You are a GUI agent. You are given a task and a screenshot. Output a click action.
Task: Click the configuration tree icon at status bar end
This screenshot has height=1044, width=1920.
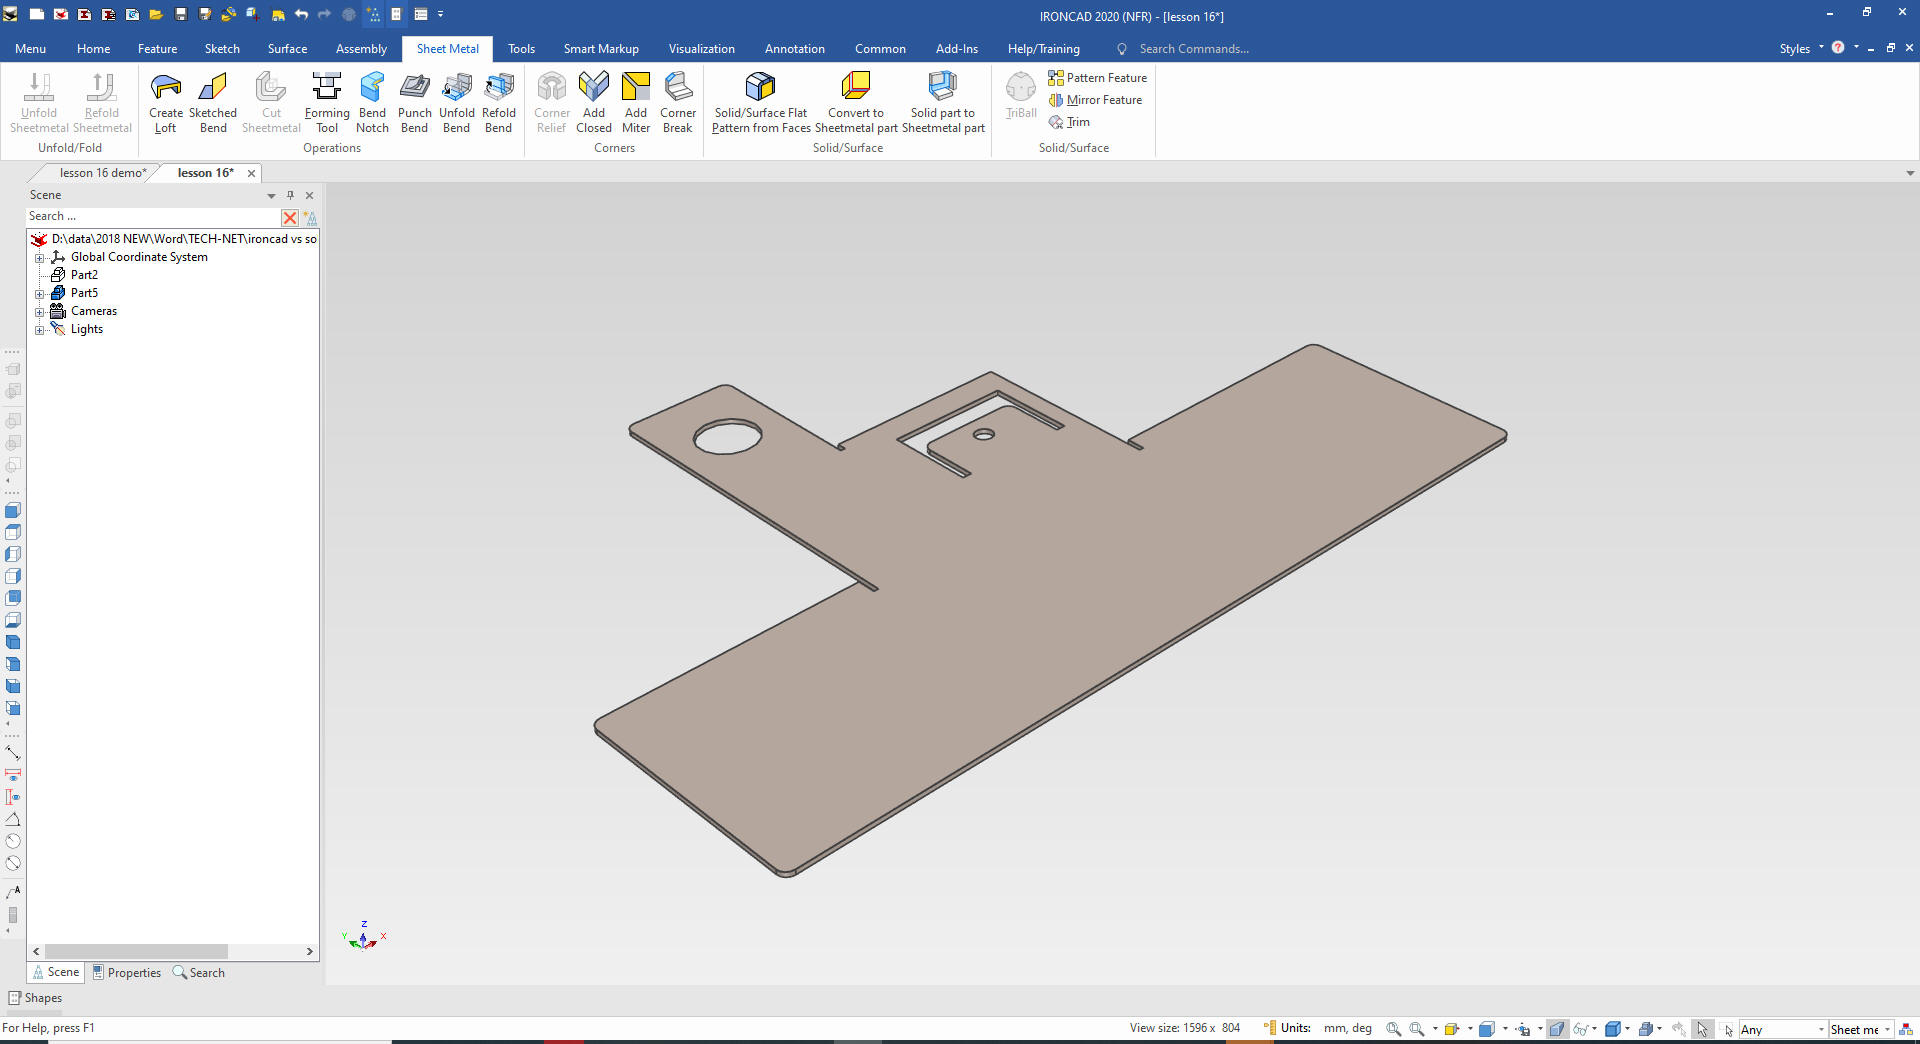pyautogui.click(x=1906, y=1029)
